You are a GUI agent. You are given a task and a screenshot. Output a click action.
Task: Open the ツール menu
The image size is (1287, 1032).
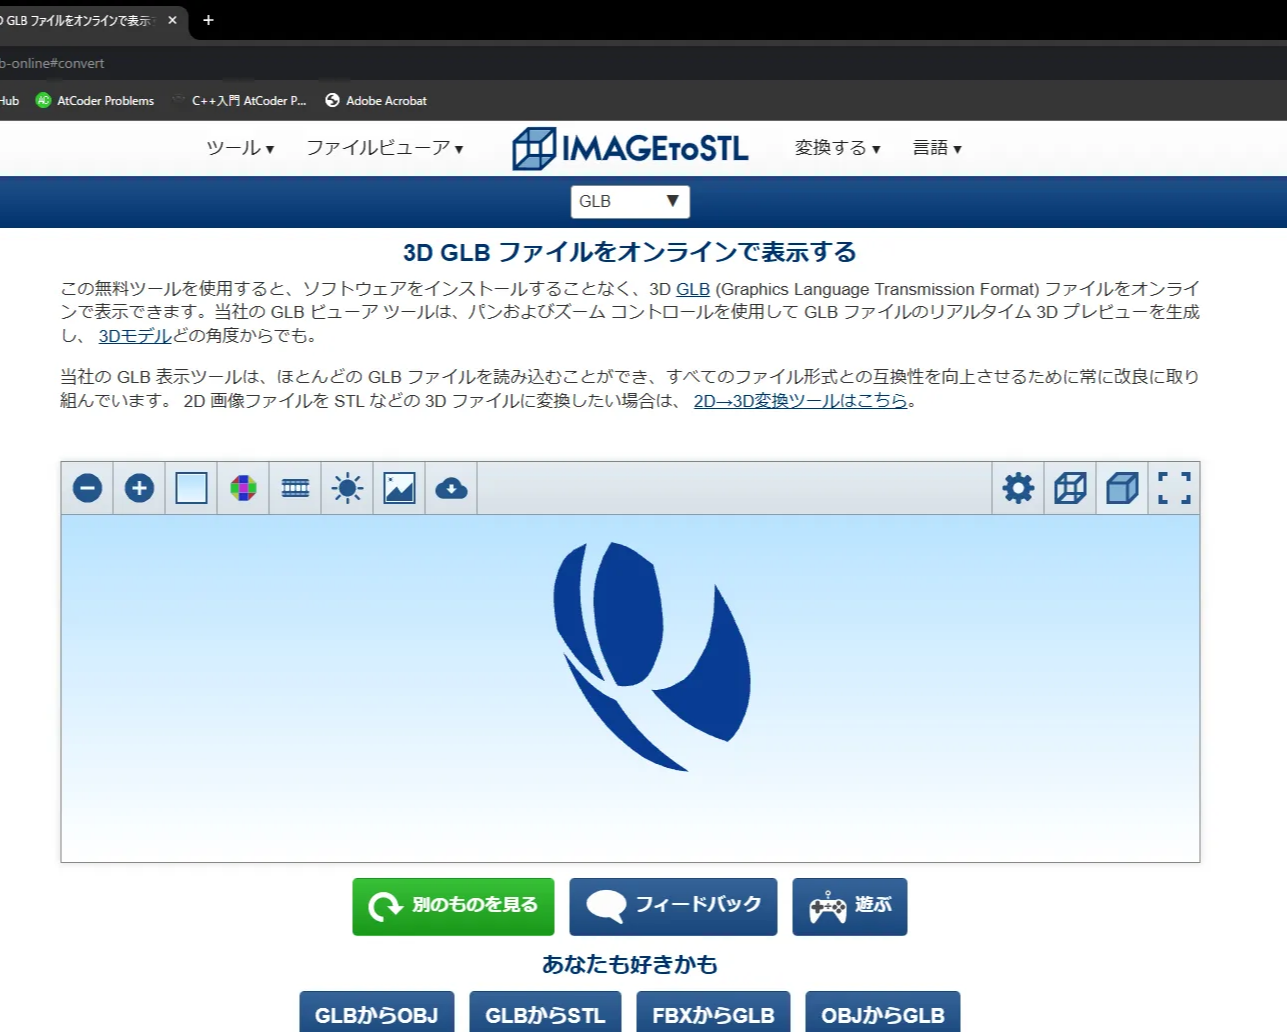coord(238,147)
